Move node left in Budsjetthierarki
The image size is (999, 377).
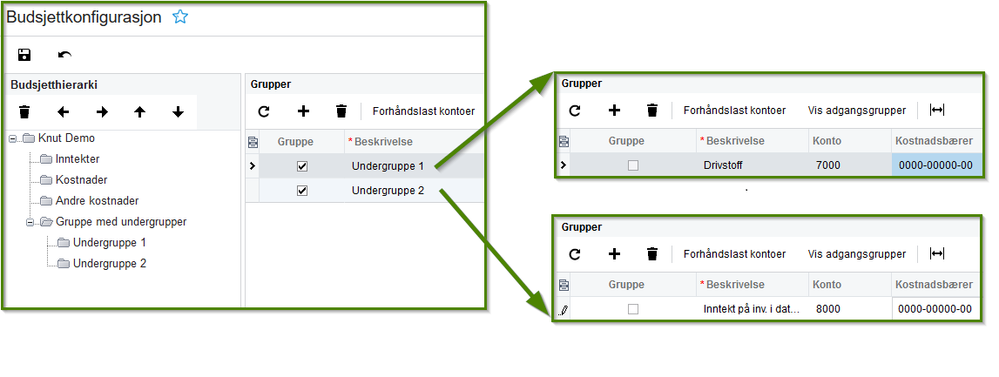(x=63, y=112)
